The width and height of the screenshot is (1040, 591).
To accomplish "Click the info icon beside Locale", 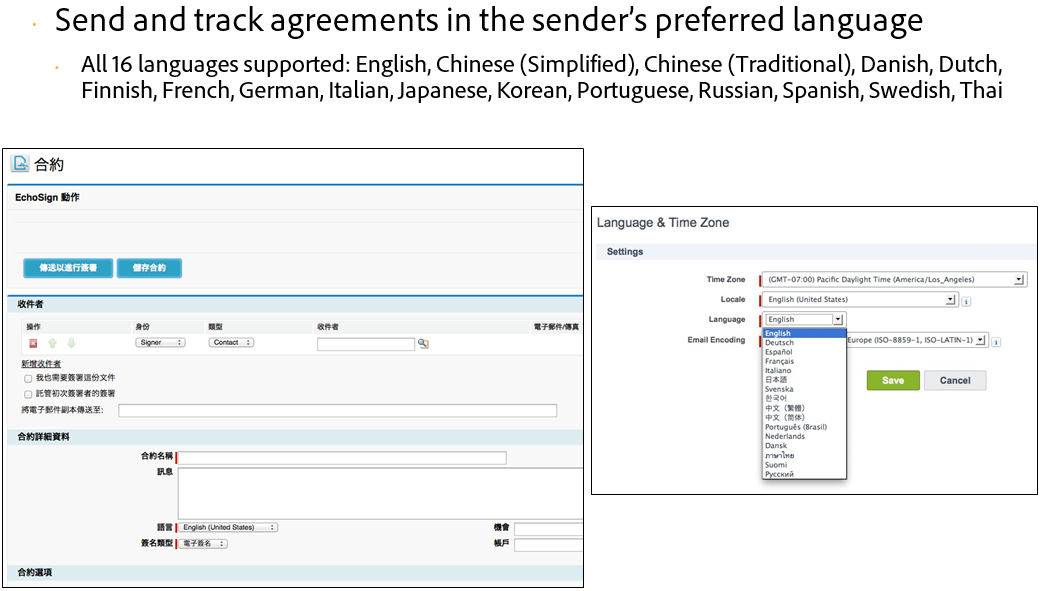I will pos(966,301).
